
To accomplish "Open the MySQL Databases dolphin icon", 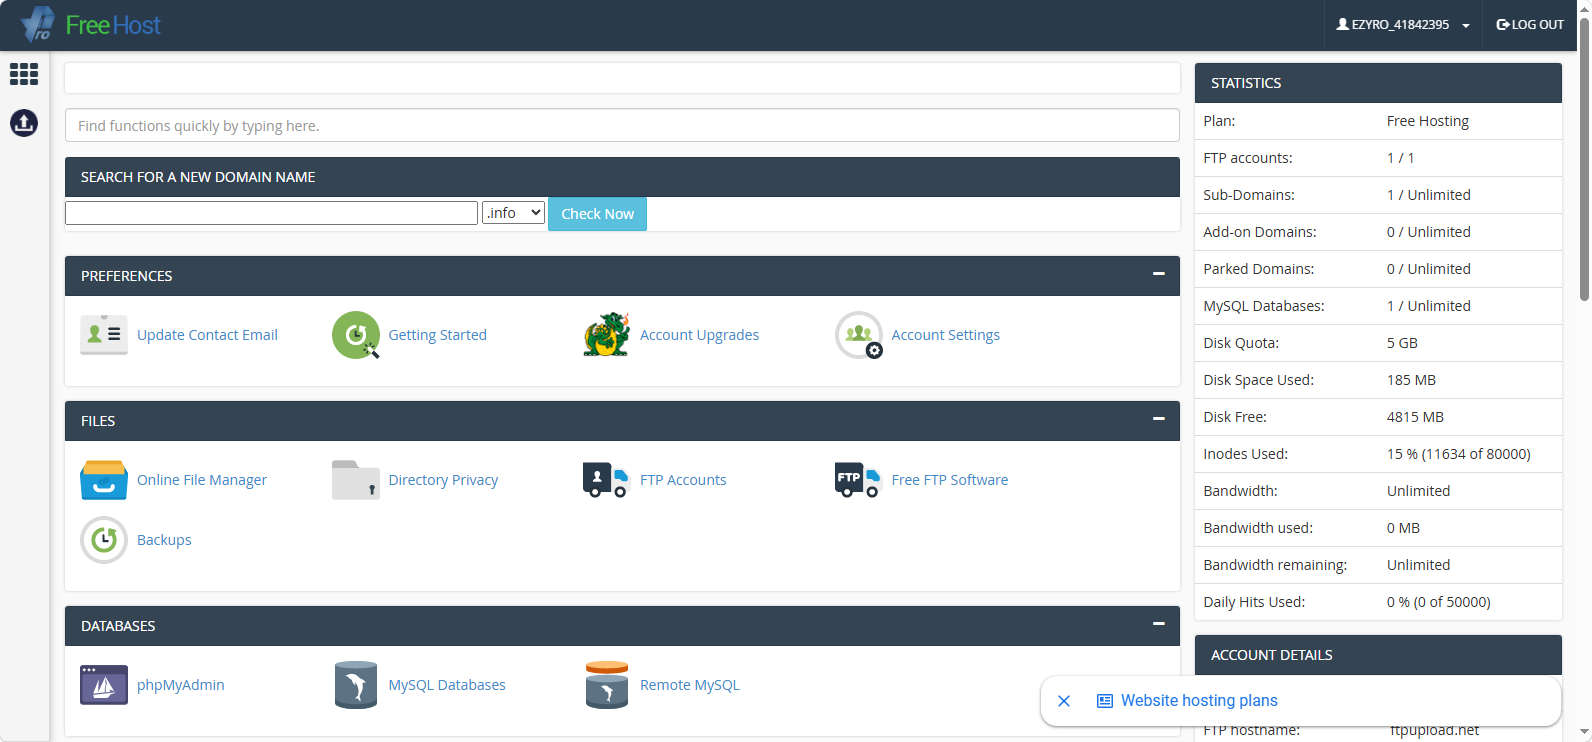I will point(355,685).
